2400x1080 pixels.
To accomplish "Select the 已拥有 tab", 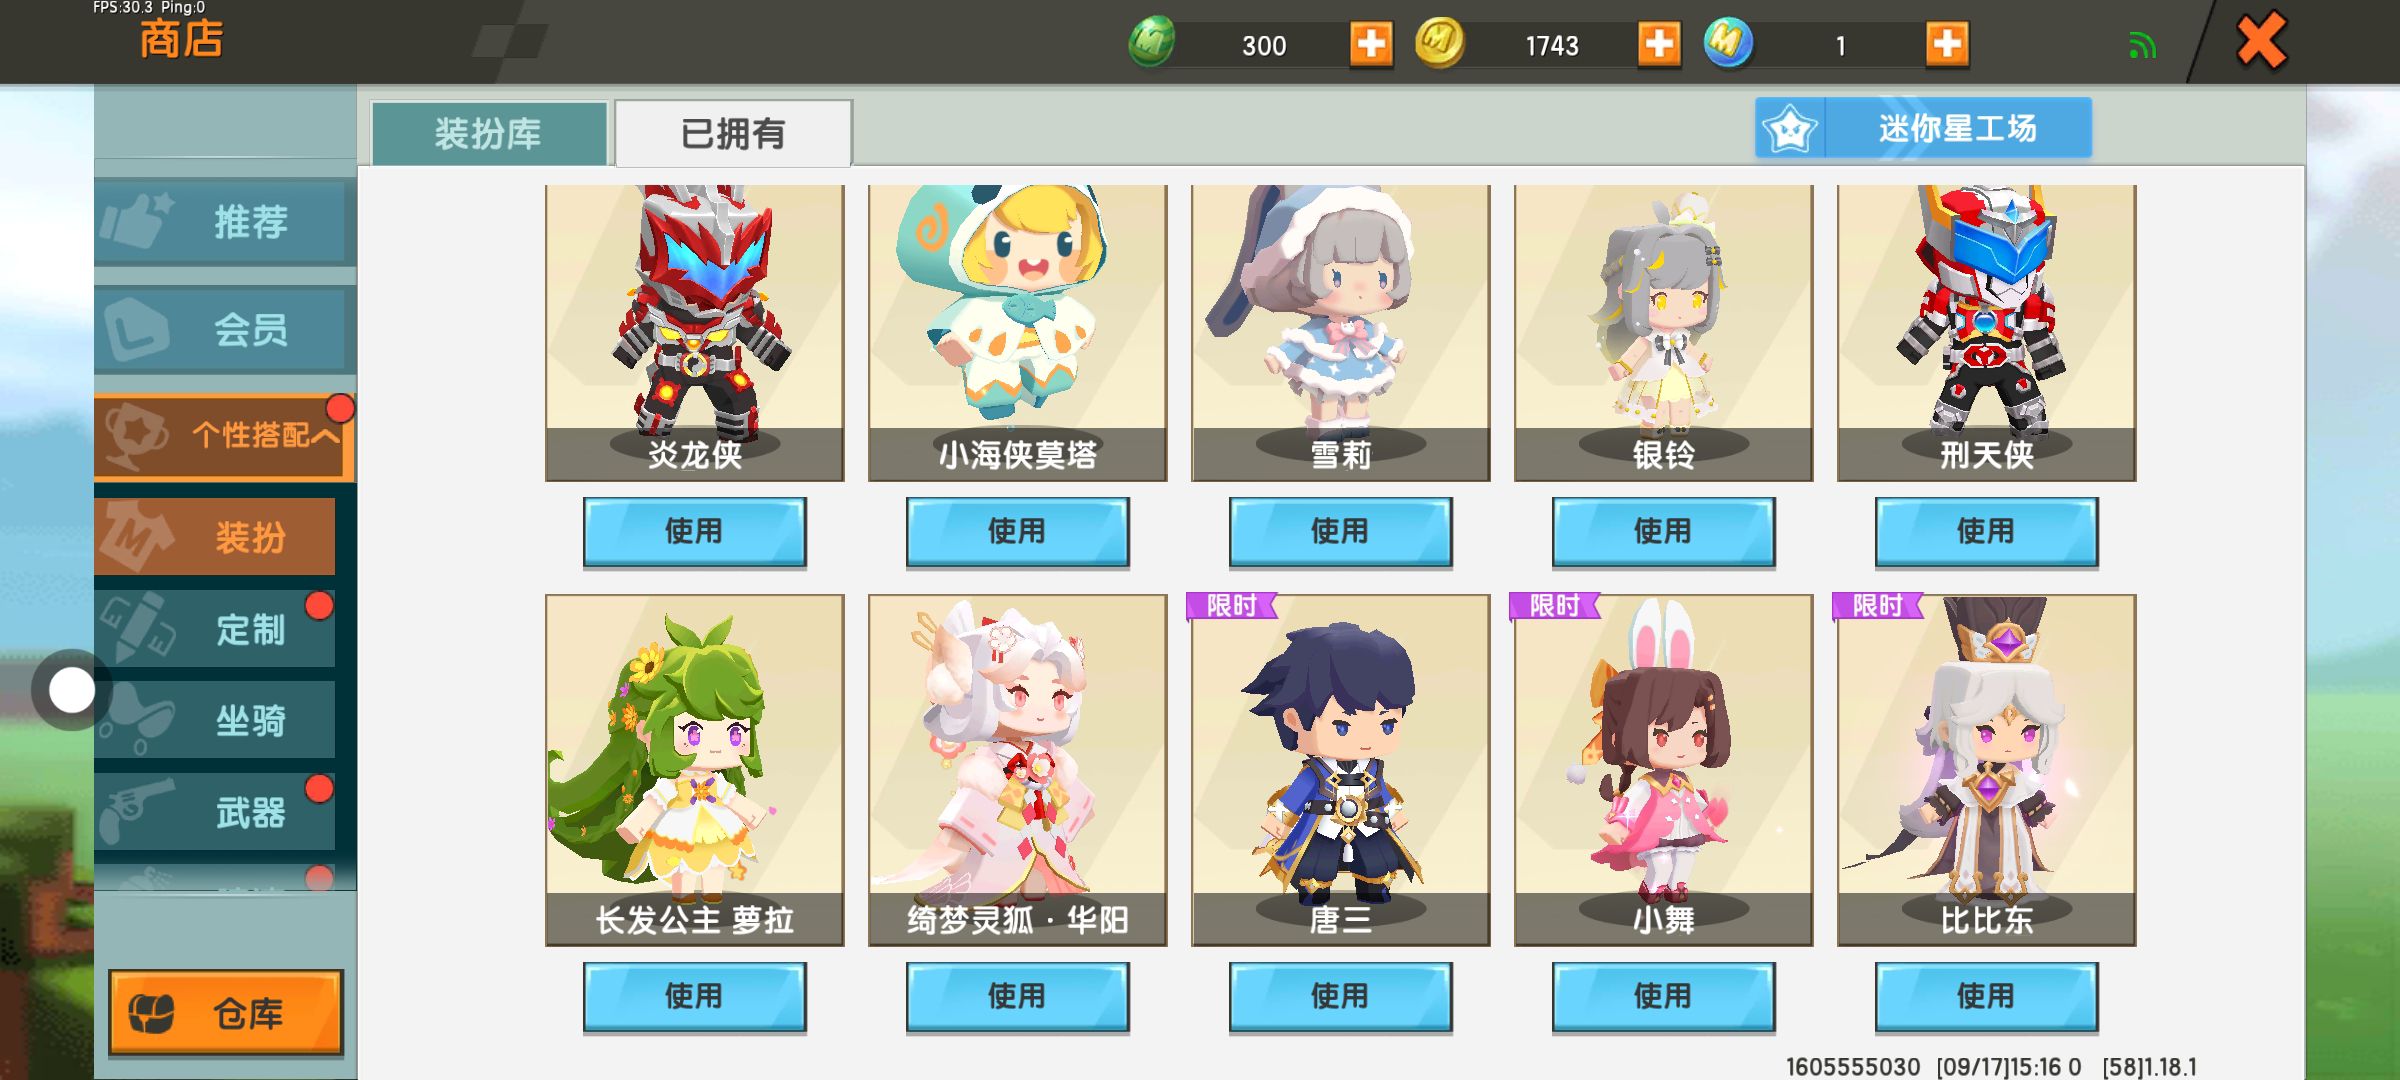I will click(733, 133).
